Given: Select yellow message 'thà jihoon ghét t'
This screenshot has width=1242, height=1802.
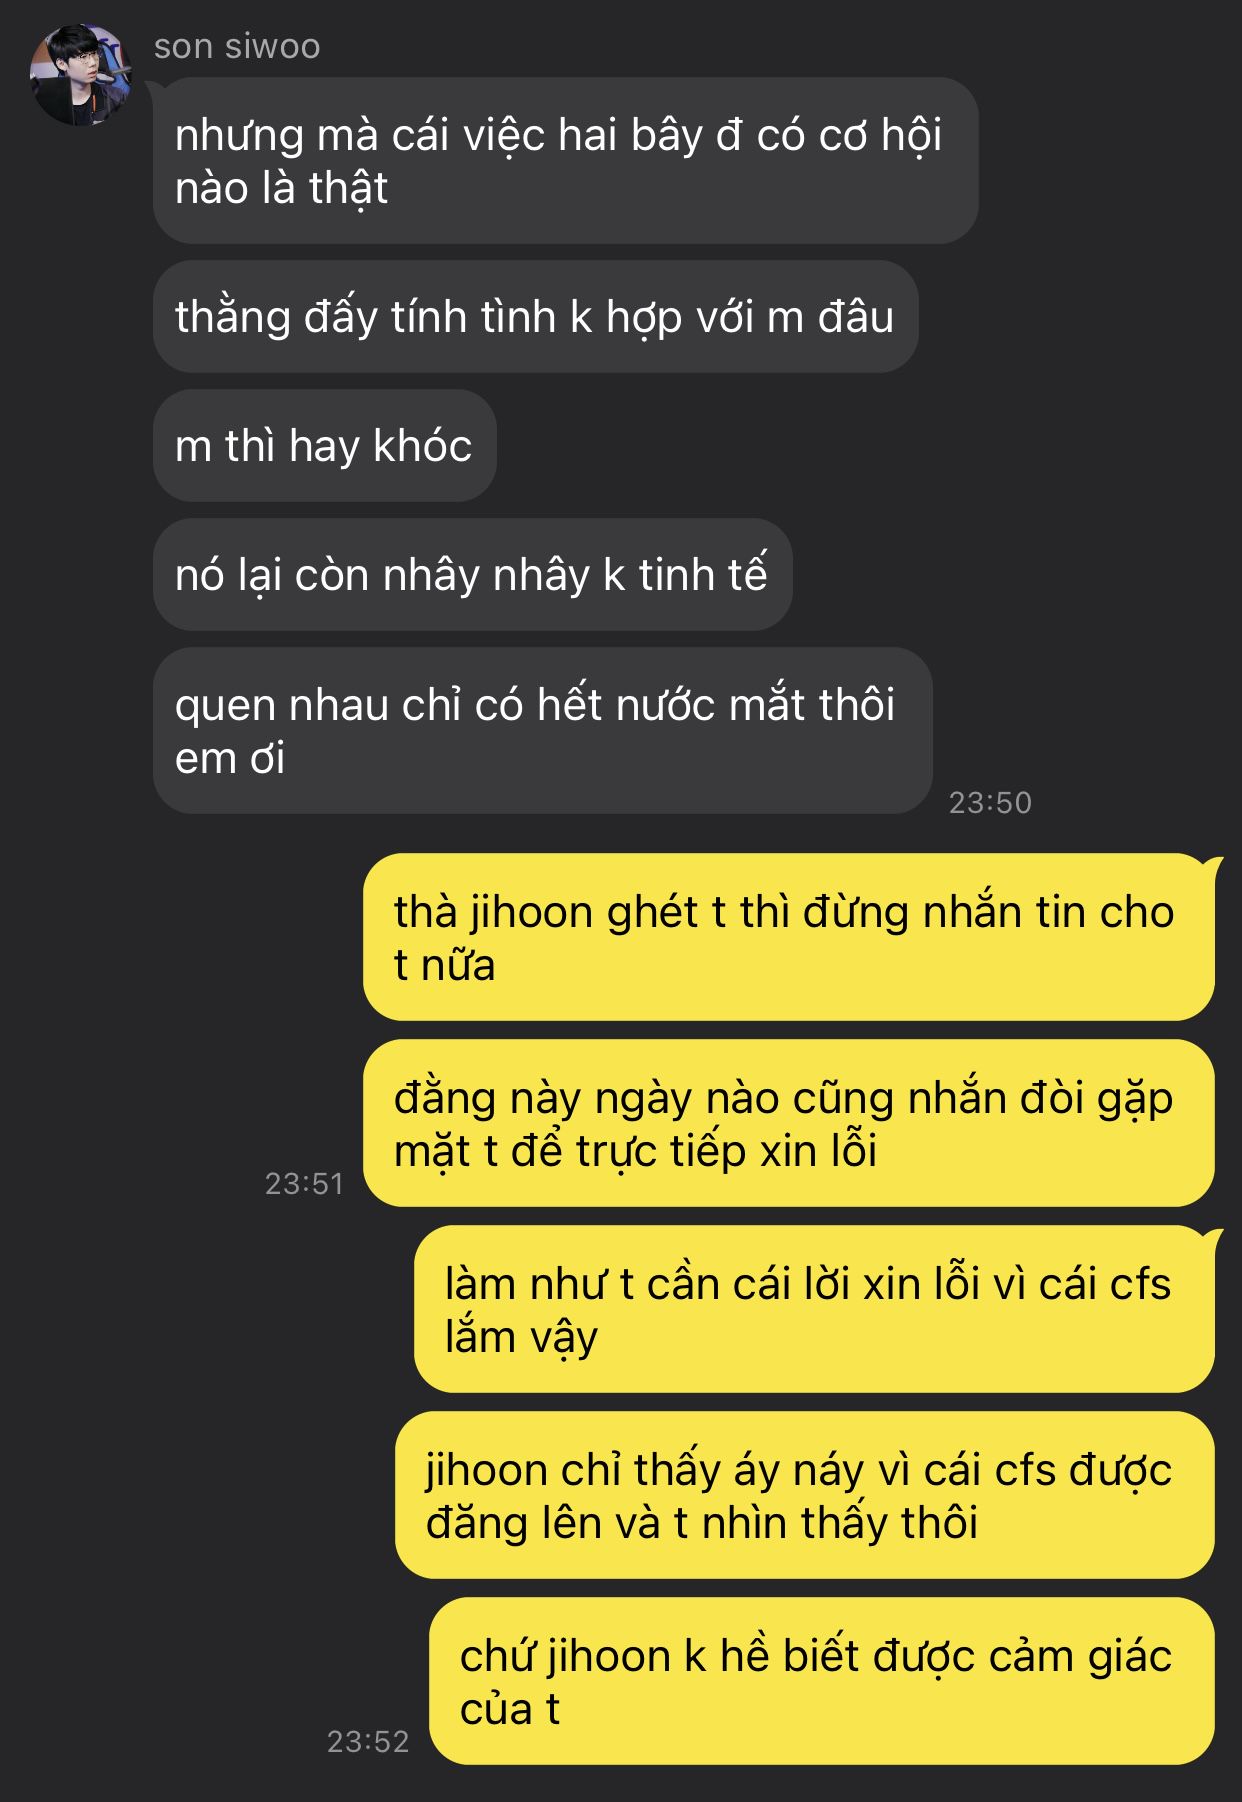Looking at the screenshot, I should [788, 938].
